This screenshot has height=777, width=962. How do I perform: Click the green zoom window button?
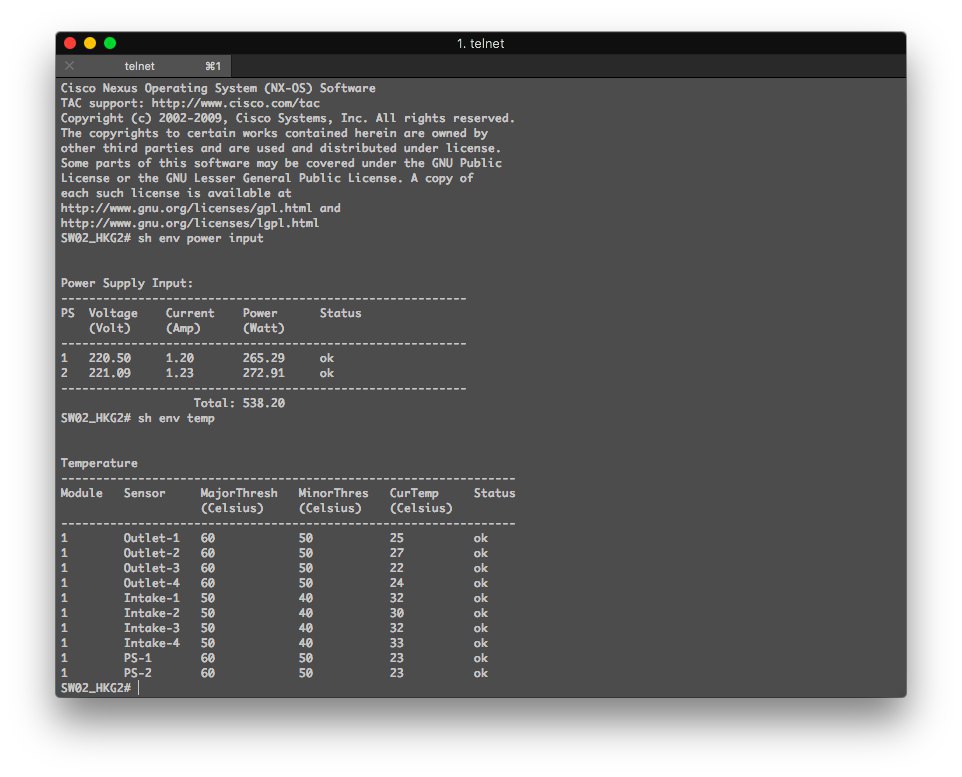tap(110, 43)
